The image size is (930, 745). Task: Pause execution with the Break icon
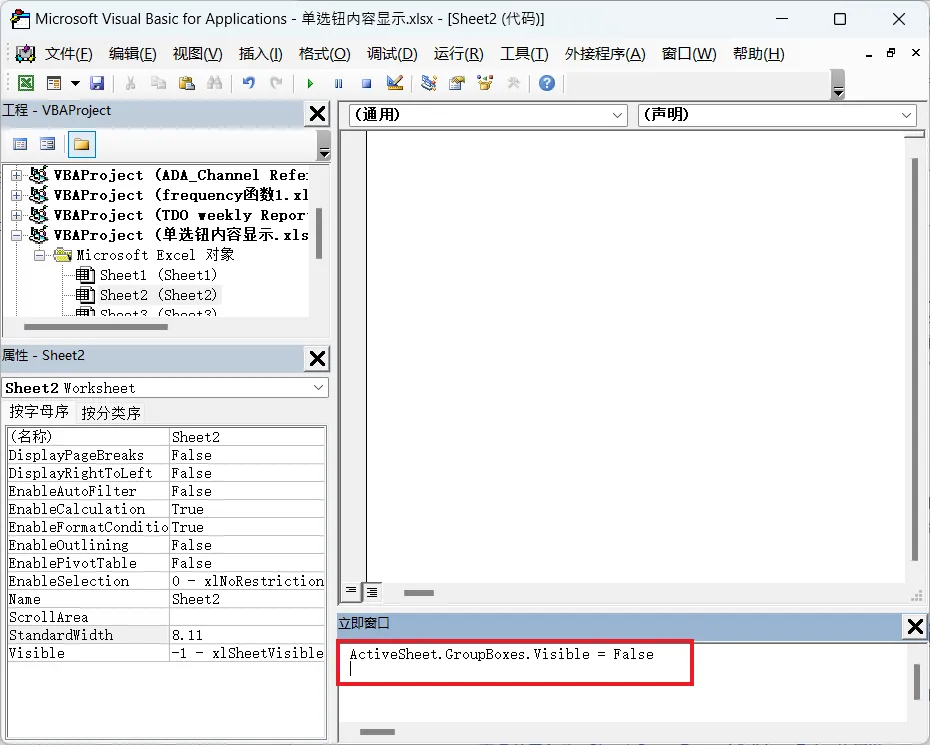tap(338, 84)
